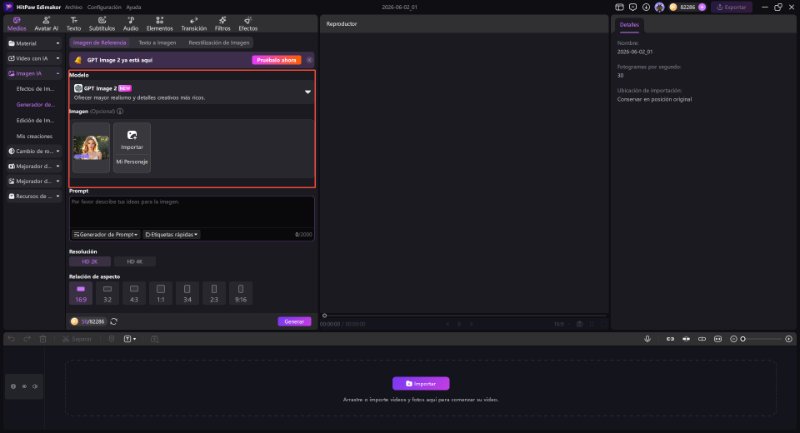
Task: Choose the 3:4 aspect ratio
Action: [x=187, y=293]
